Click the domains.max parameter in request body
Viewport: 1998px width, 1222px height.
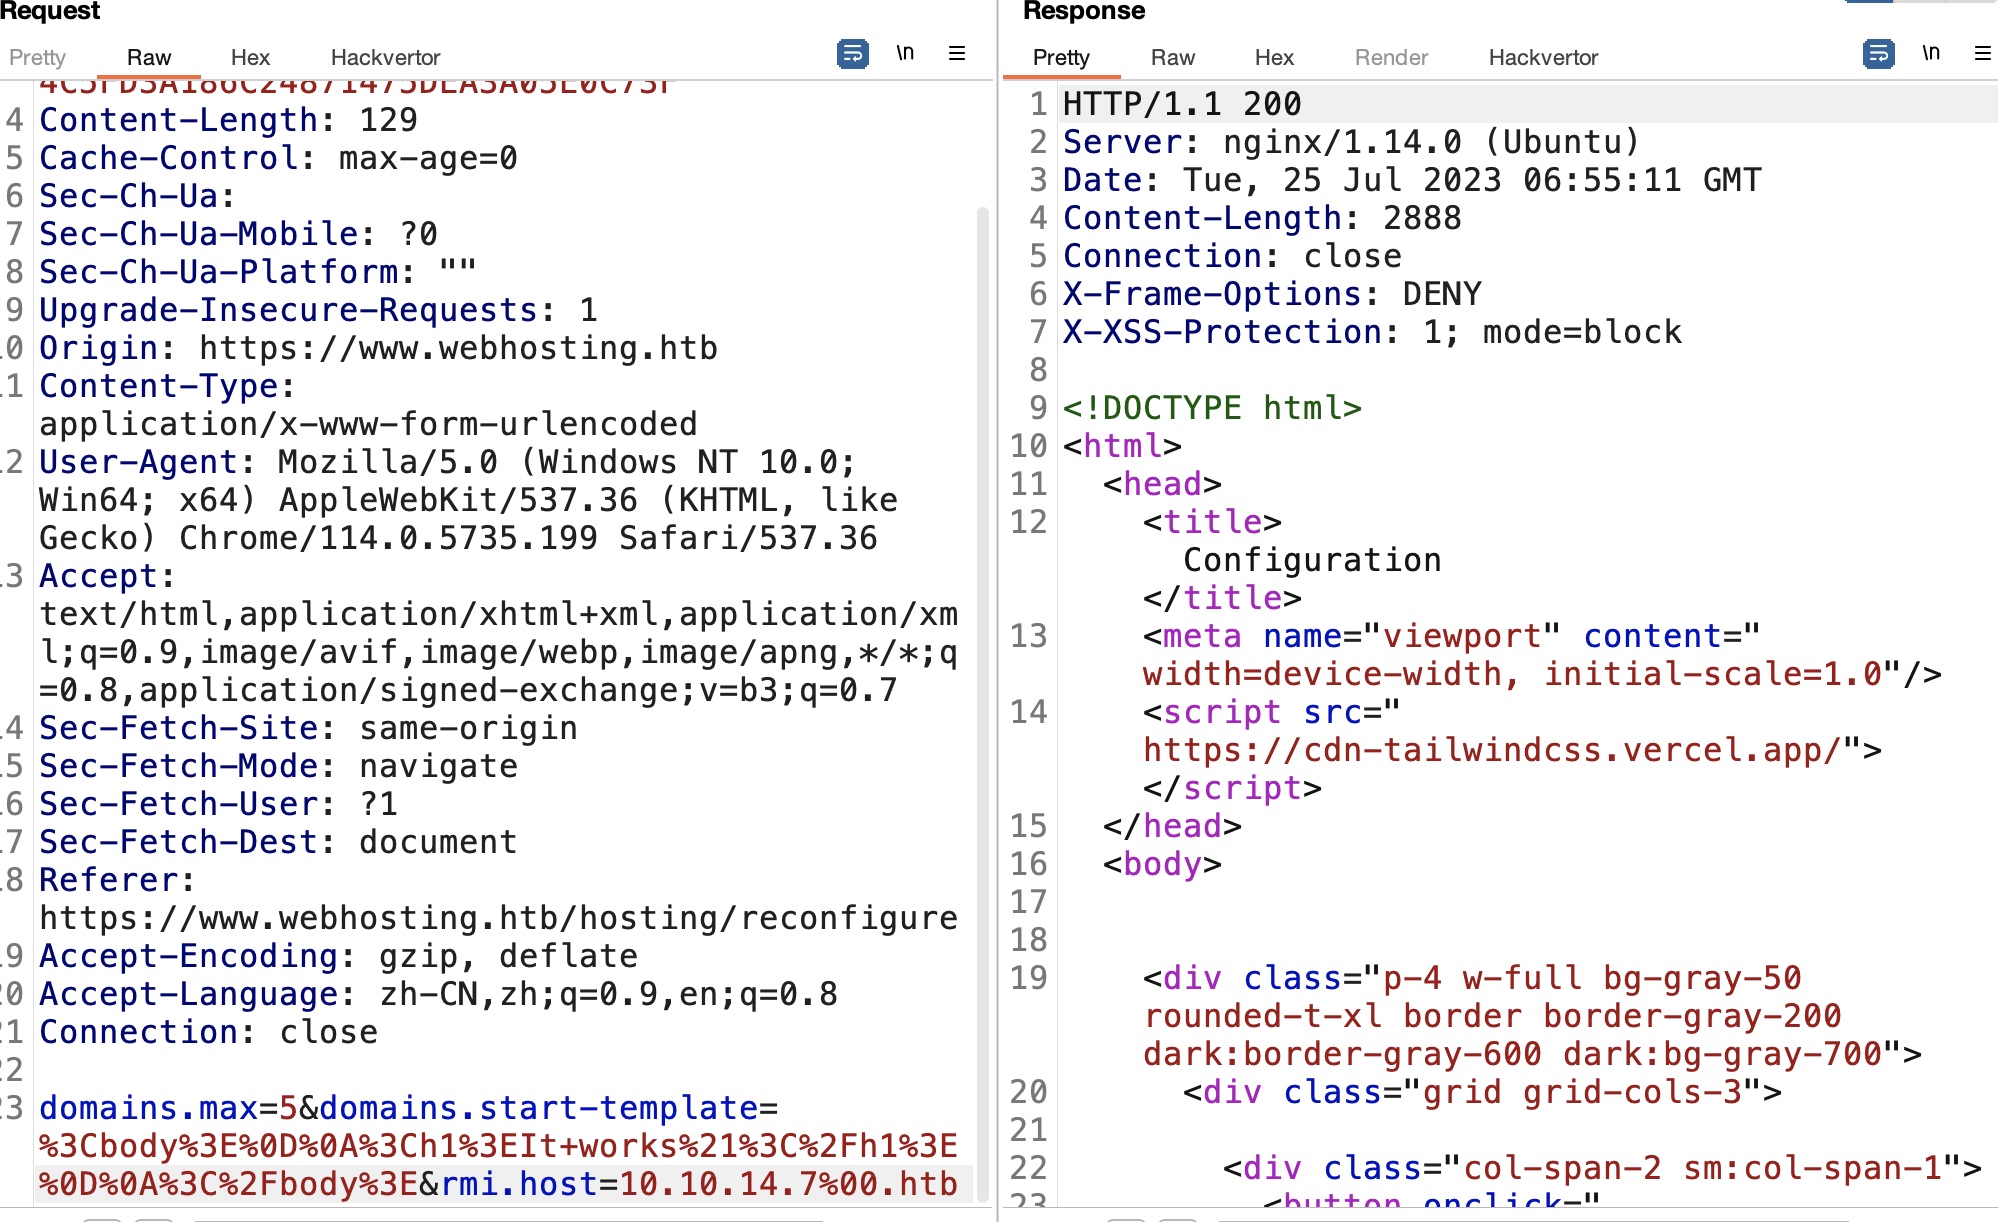point(148,1108)
